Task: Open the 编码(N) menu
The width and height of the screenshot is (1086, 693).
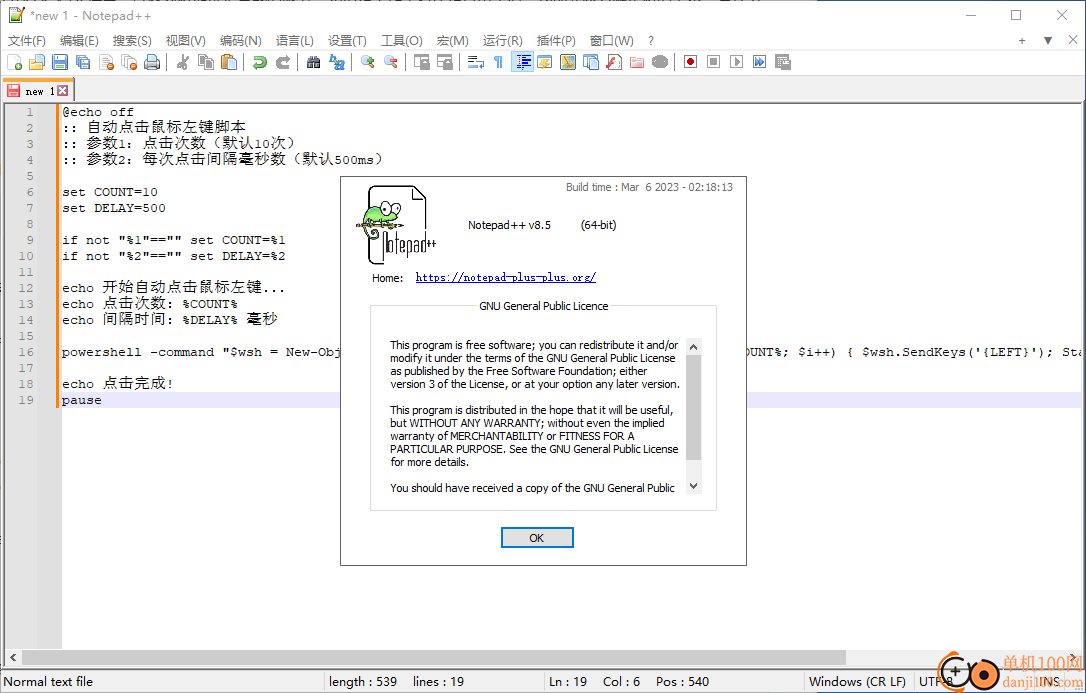Action: pos(240,41)
